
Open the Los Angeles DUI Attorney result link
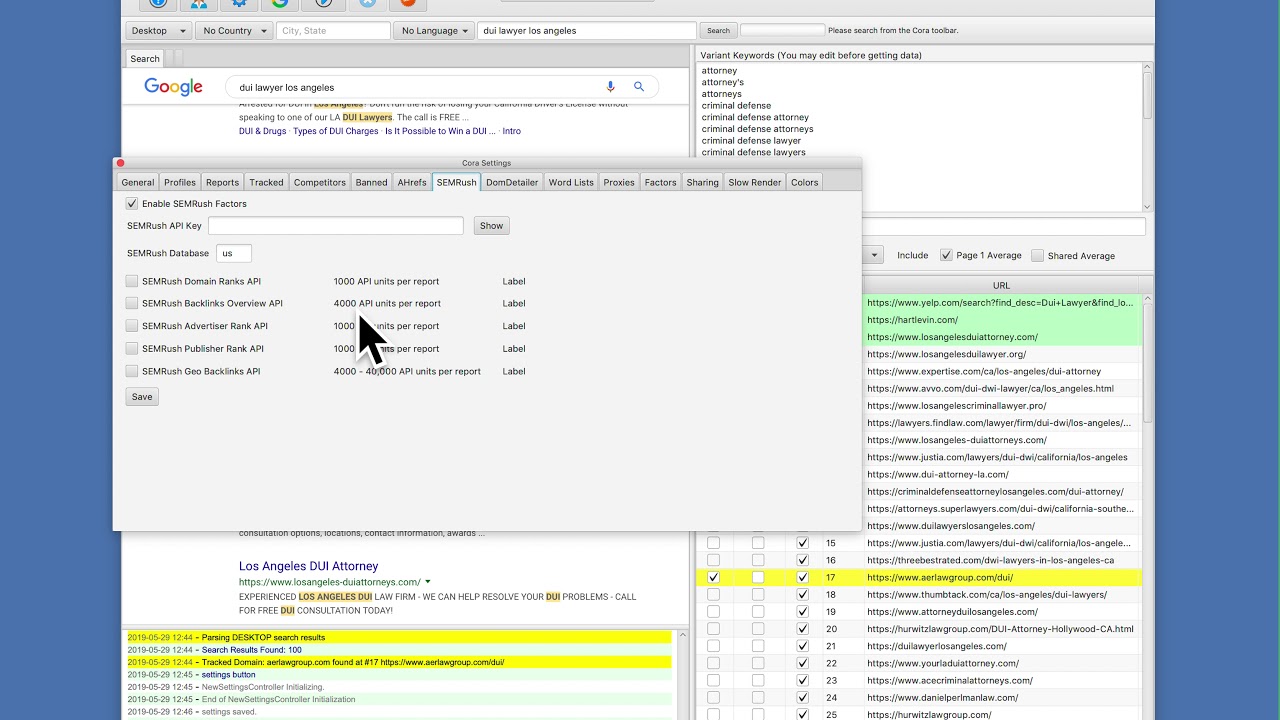coord(308,566)
